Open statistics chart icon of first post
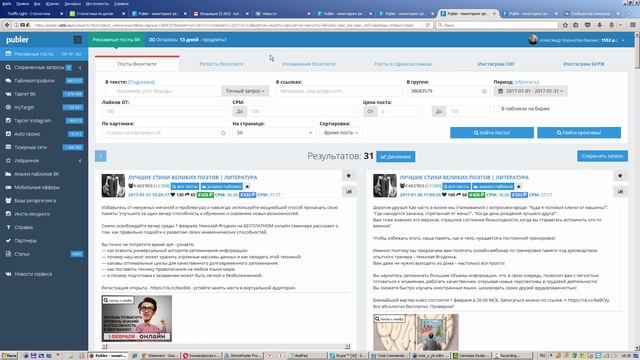 pos(349,191)
